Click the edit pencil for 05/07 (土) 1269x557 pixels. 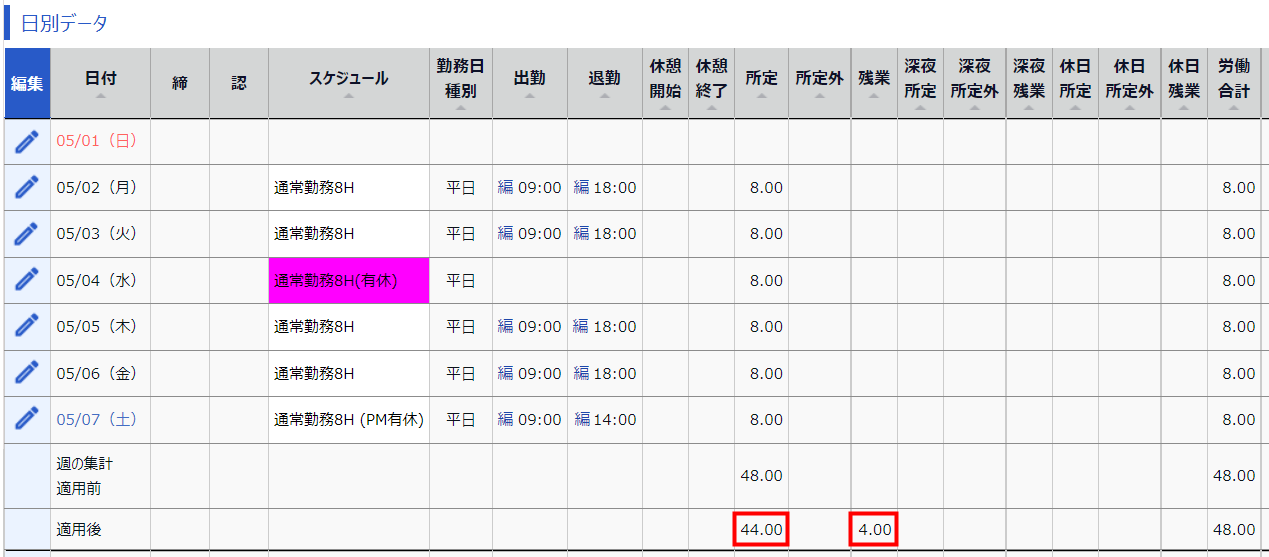[26, 419]
